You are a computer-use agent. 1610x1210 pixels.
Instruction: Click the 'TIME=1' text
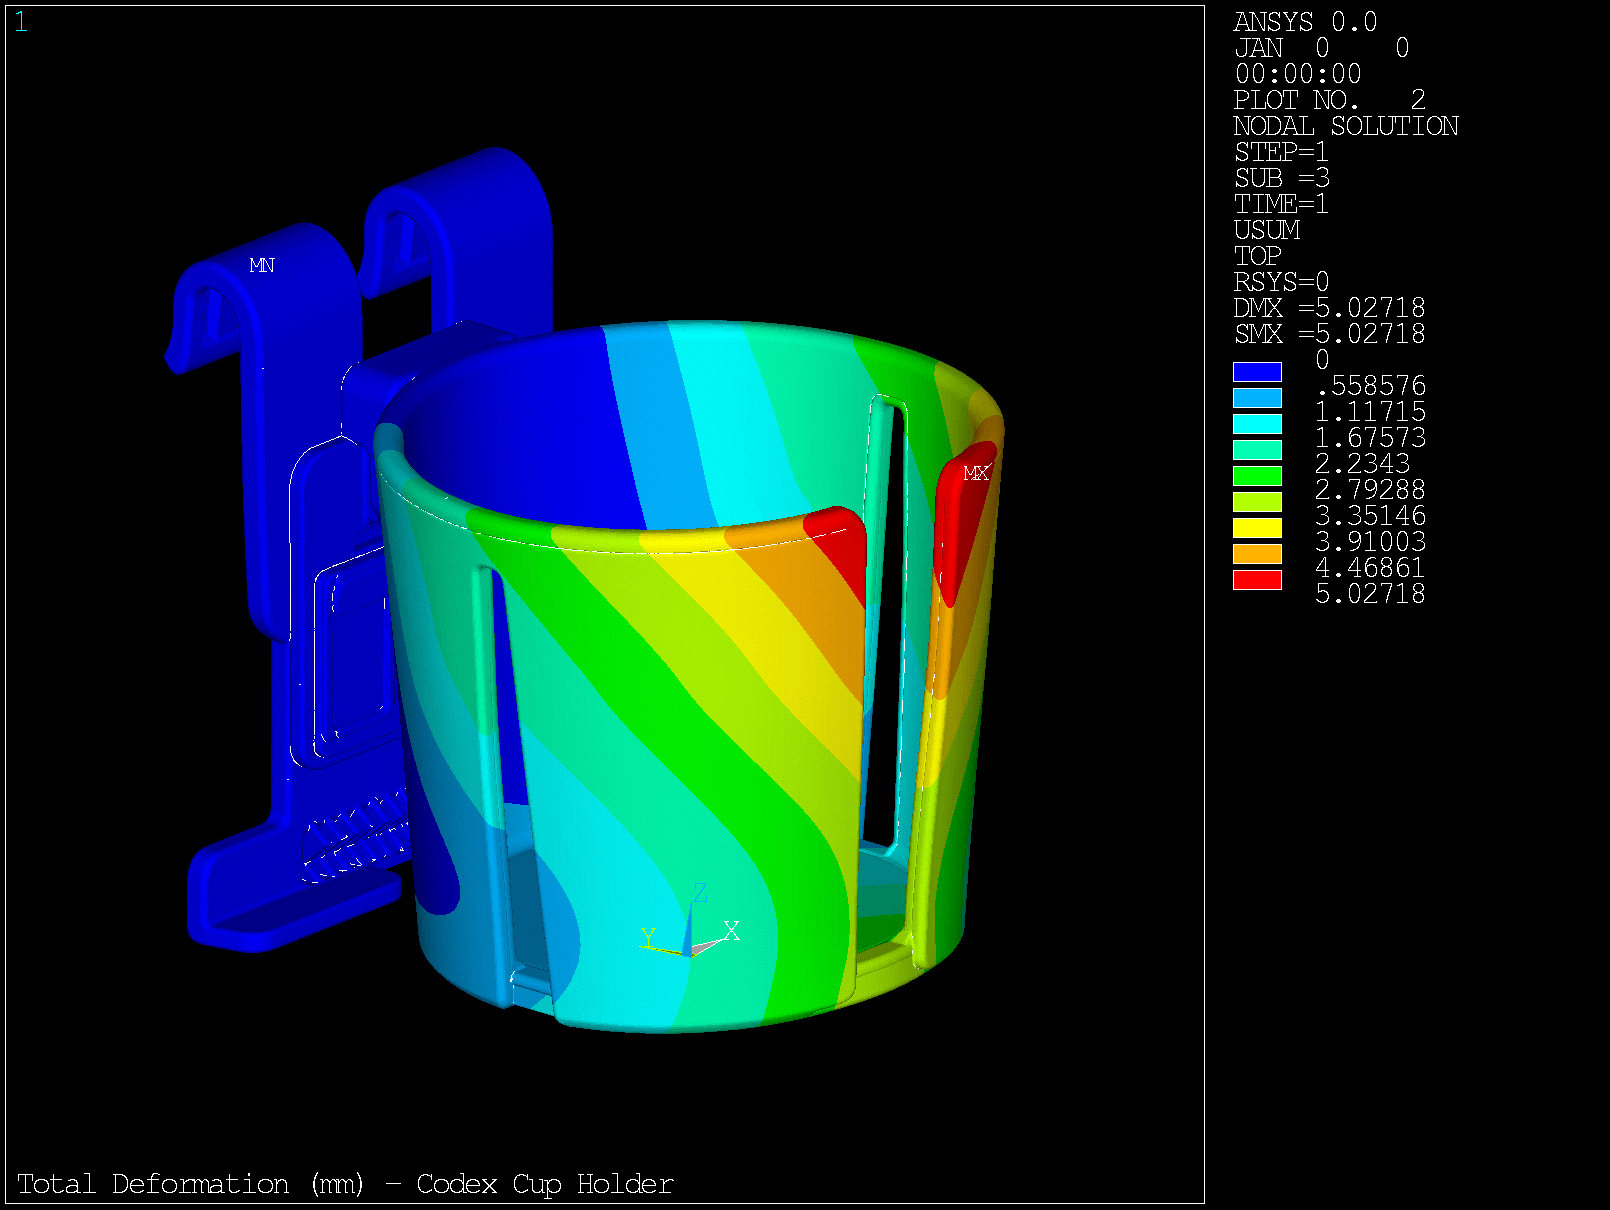[x=1281, y=204]
